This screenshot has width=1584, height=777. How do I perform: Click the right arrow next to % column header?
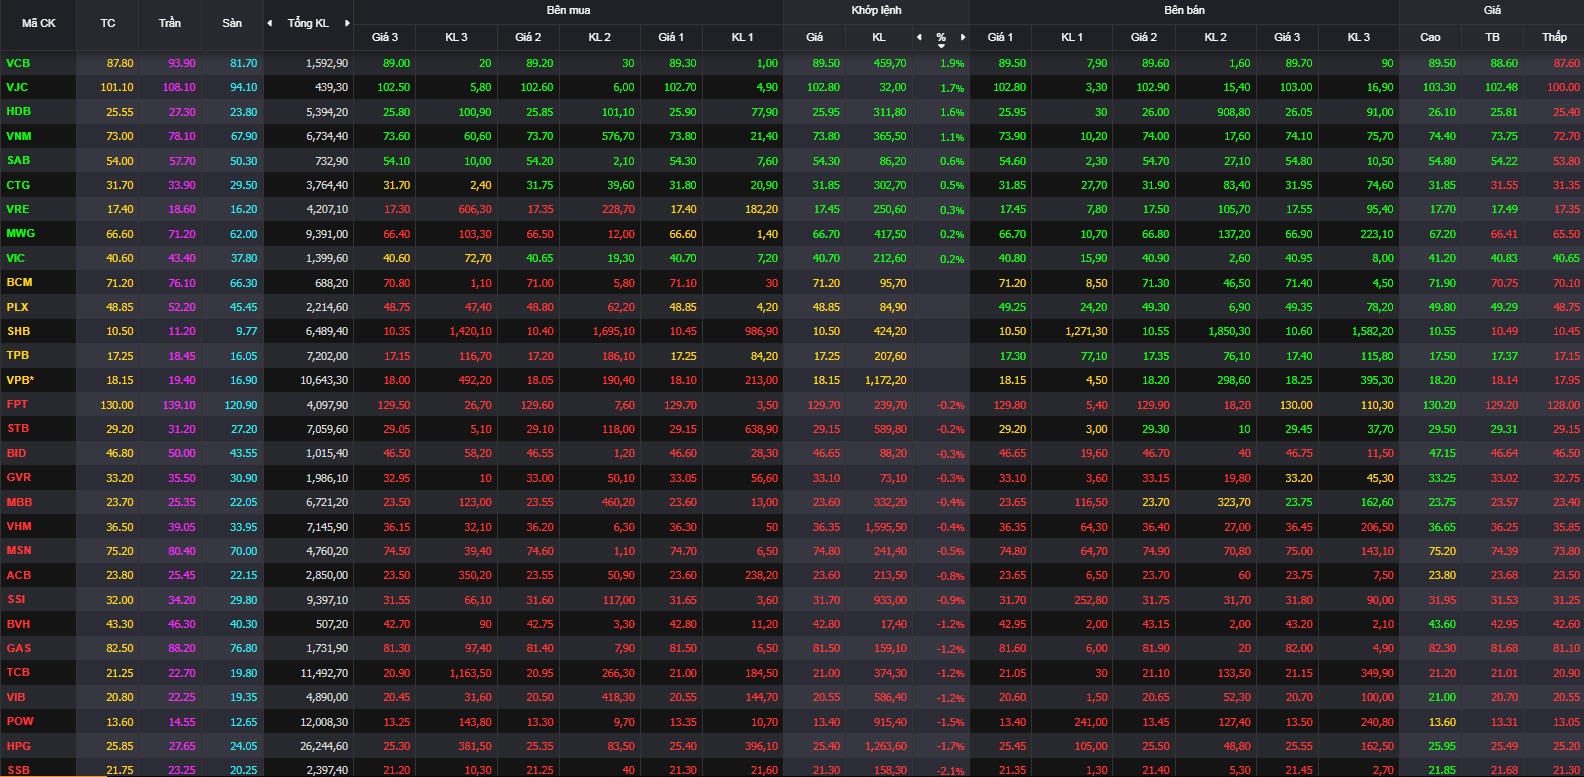(963, 37)
